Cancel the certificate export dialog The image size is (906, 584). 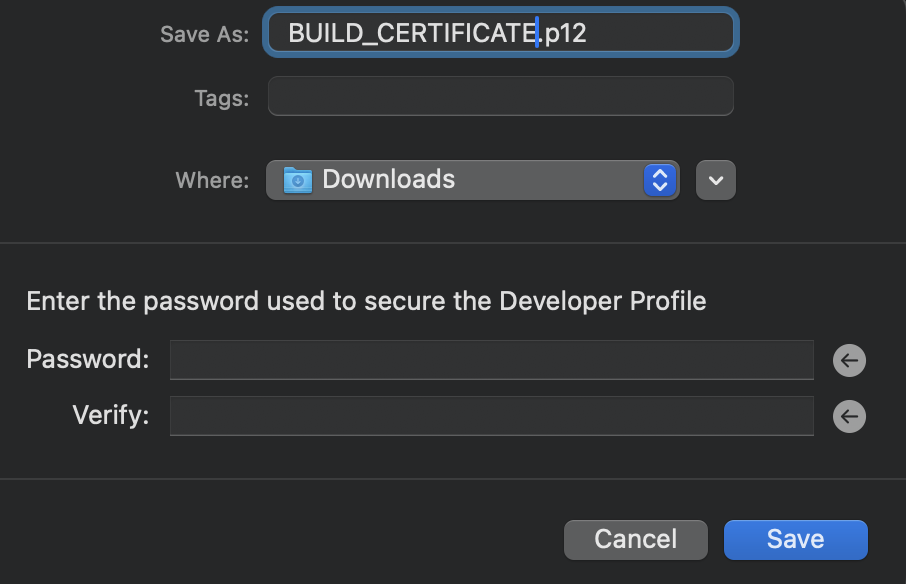(x=635, y=539)
